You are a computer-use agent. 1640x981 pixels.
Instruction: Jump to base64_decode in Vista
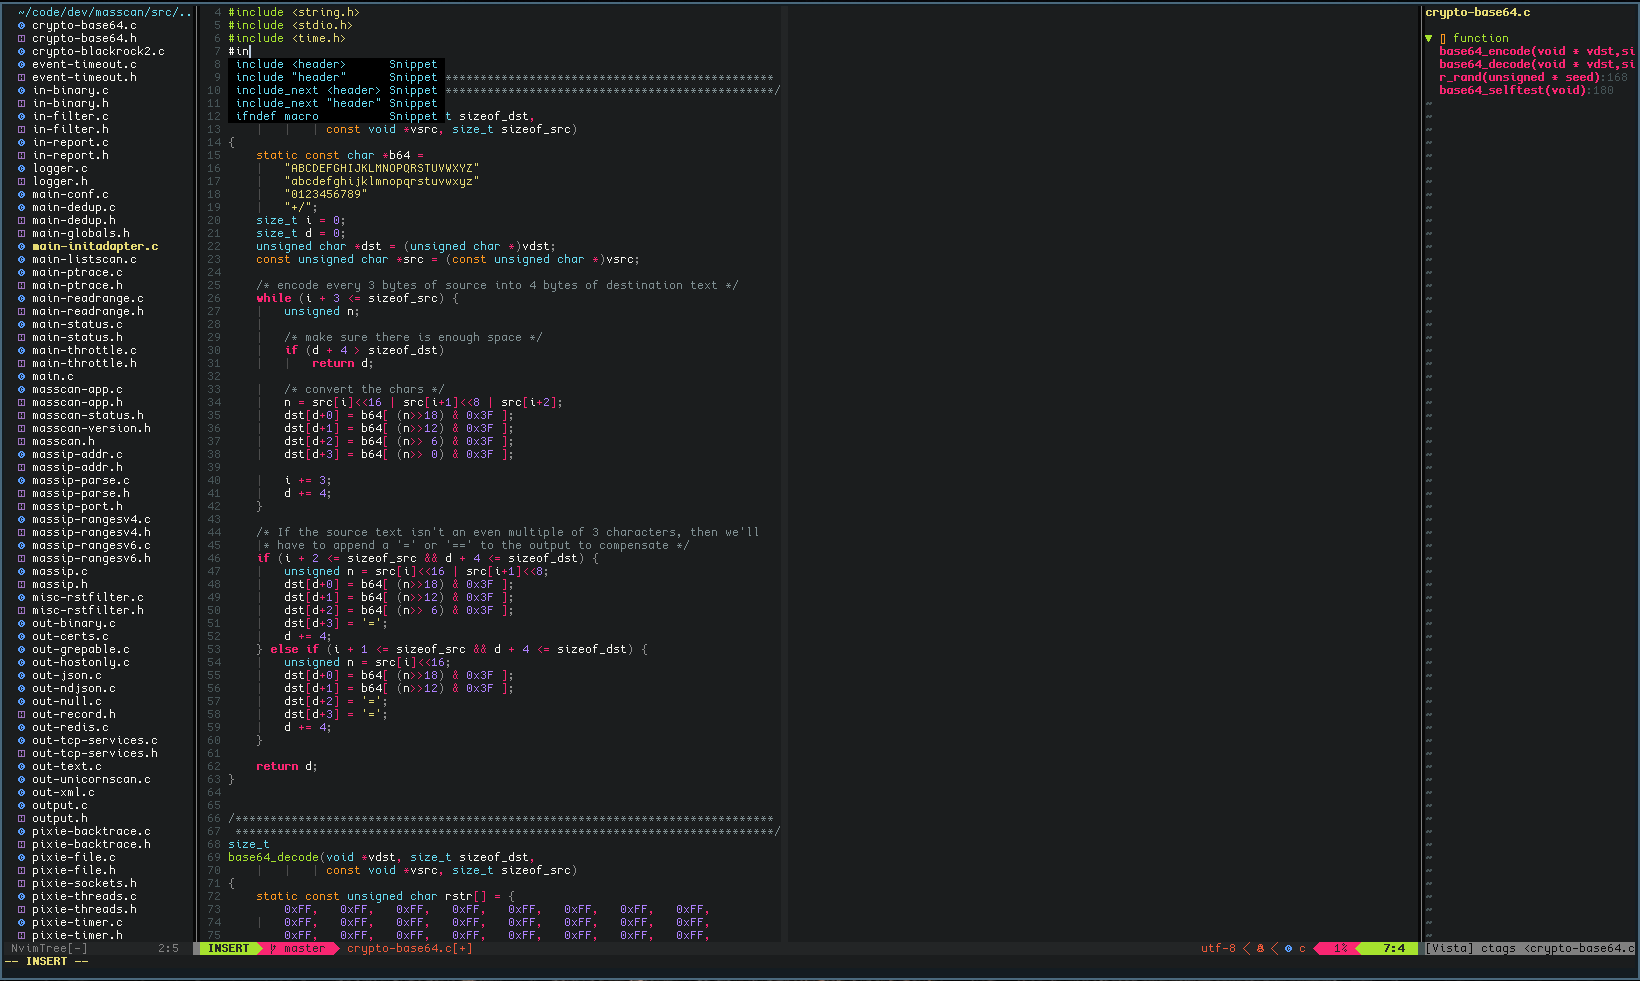[1536, 64]
